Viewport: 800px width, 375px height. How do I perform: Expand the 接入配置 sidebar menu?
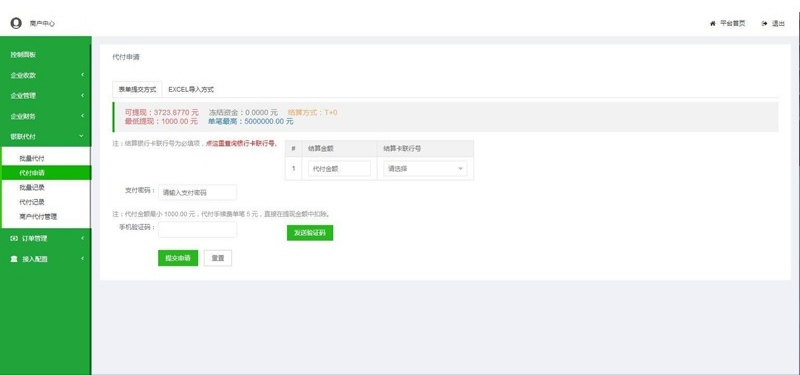pos(45,259)
